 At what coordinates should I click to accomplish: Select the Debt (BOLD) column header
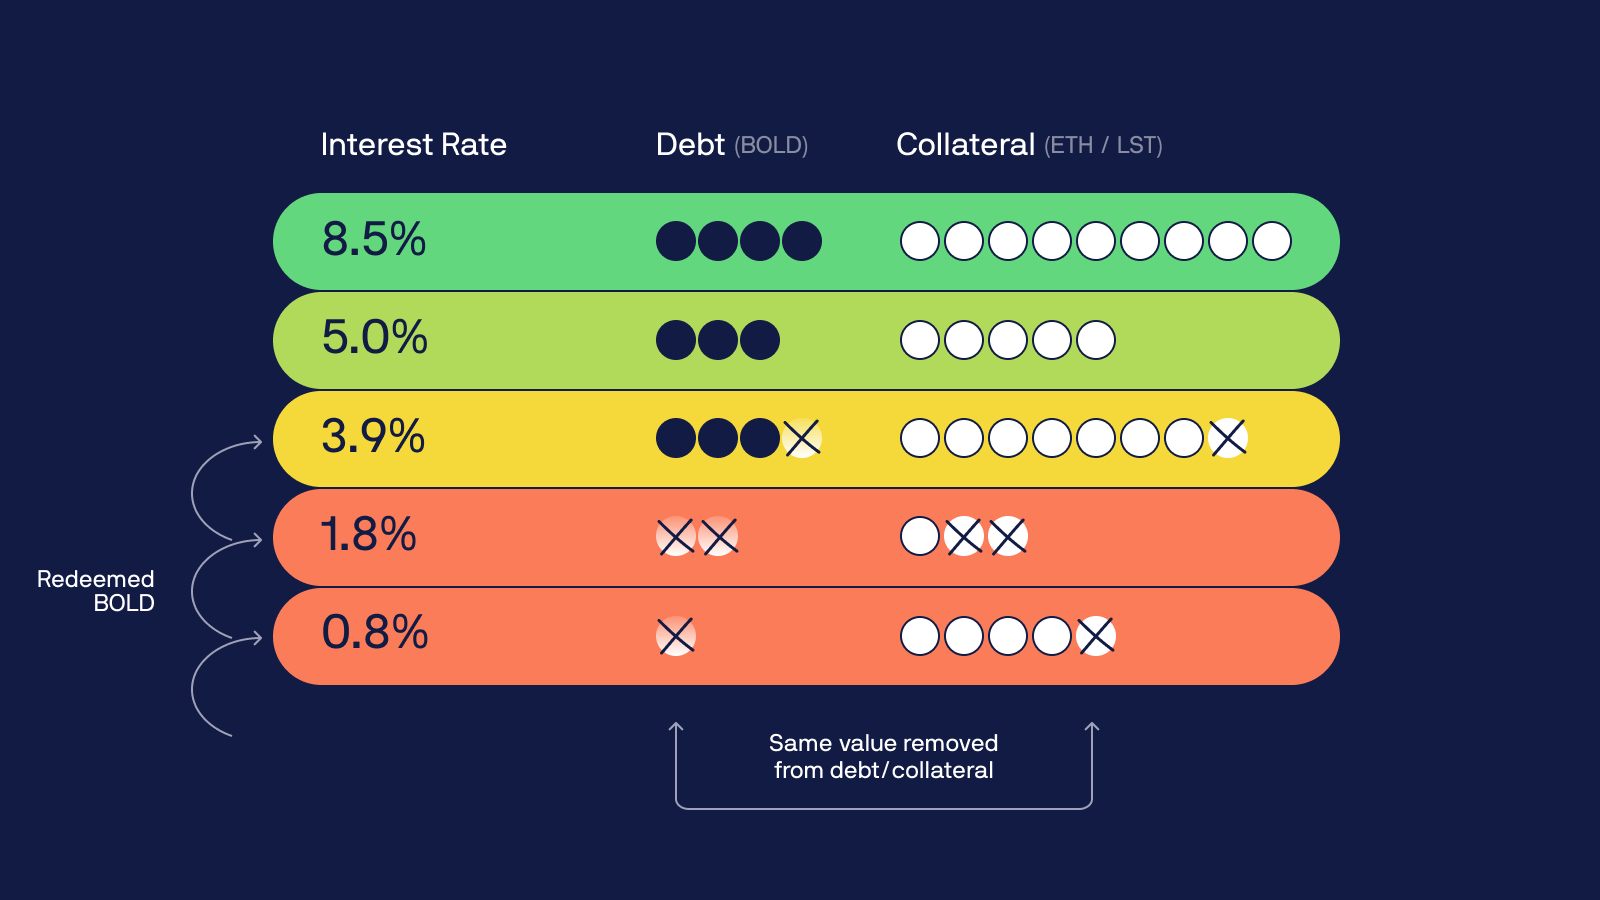731,145
